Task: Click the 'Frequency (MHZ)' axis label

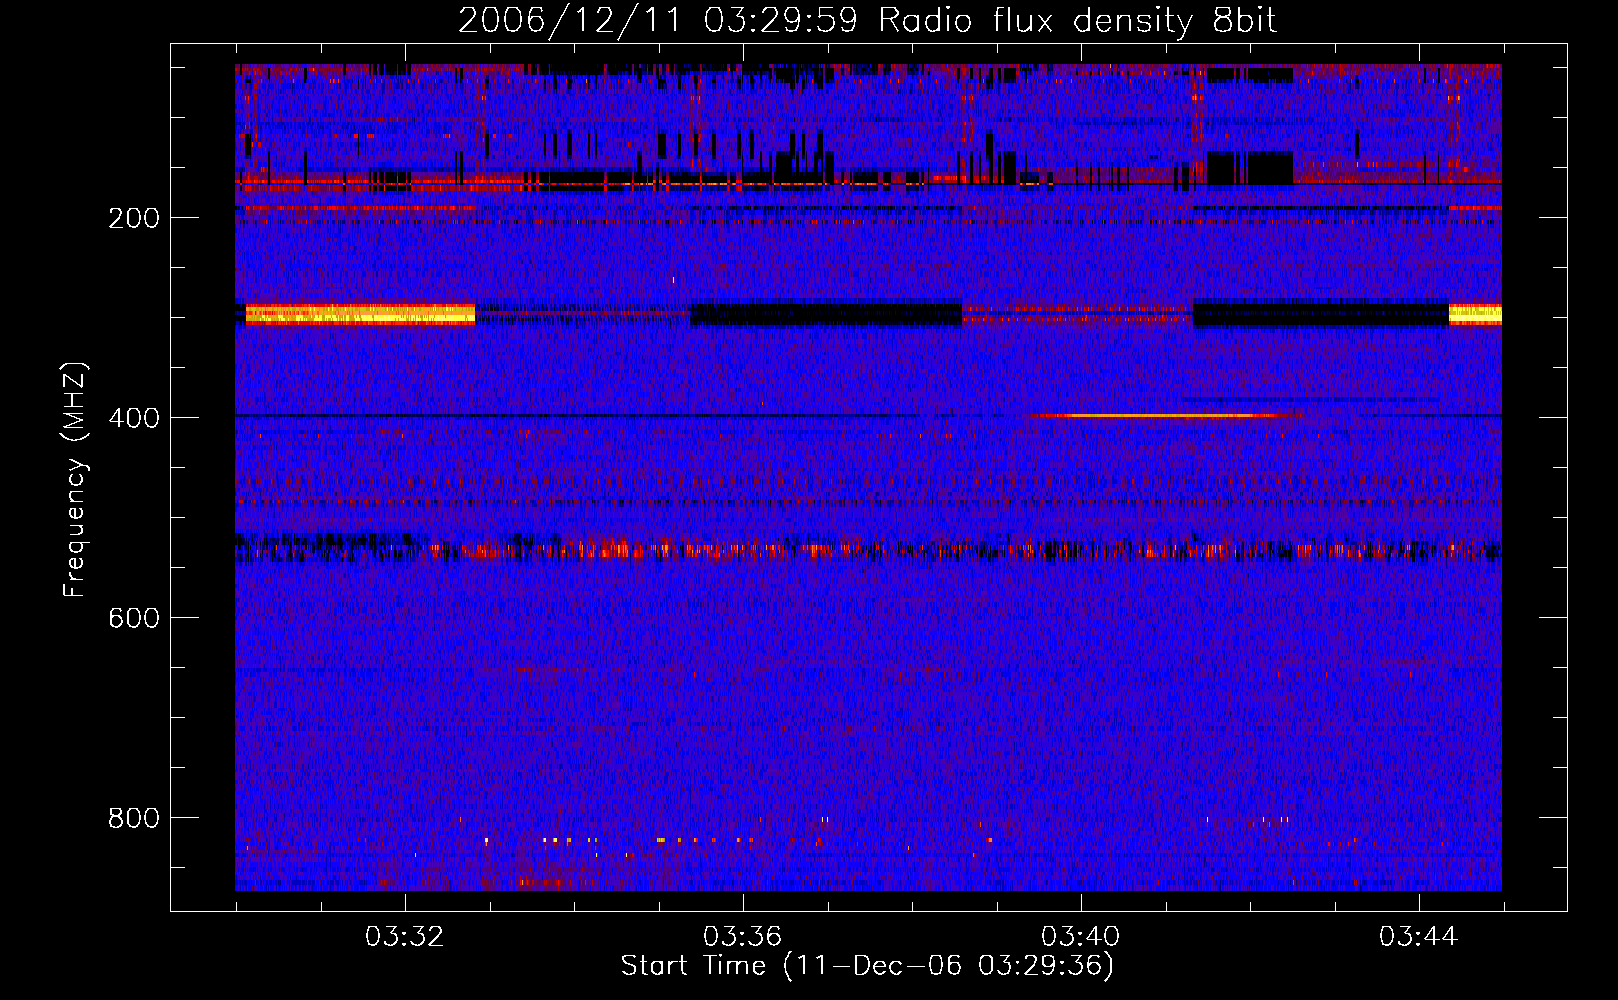Action: coord(75,480)
